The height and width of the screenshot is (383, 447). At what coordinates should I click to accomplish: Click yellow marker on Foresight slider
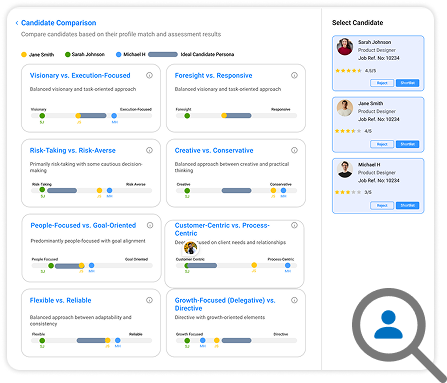pyautogui.click(x=224, y=116)
